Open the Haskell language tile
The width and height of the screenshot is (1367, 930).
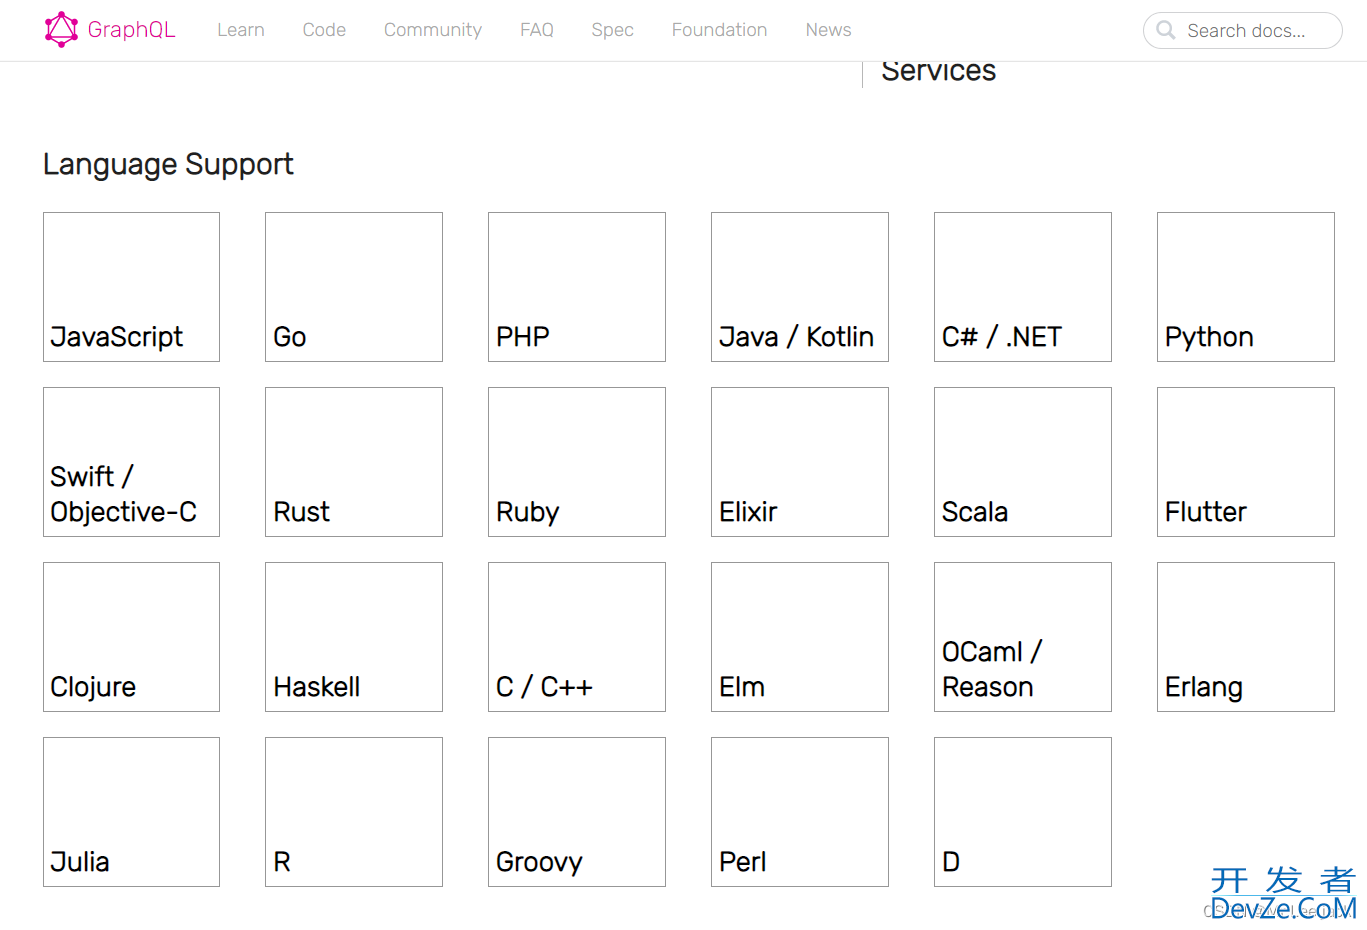coord(354,637)
